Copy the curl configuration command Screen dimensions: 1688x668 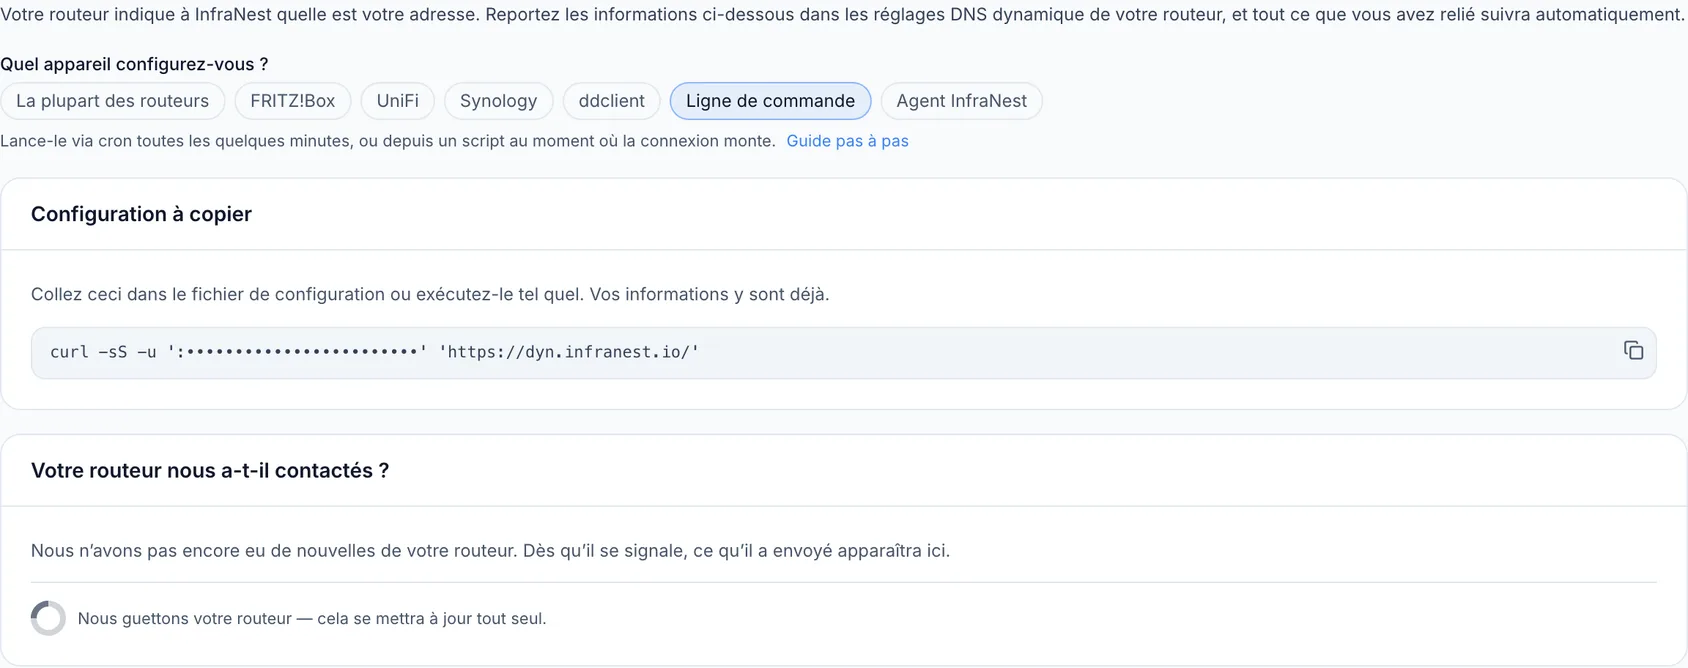1633,350
